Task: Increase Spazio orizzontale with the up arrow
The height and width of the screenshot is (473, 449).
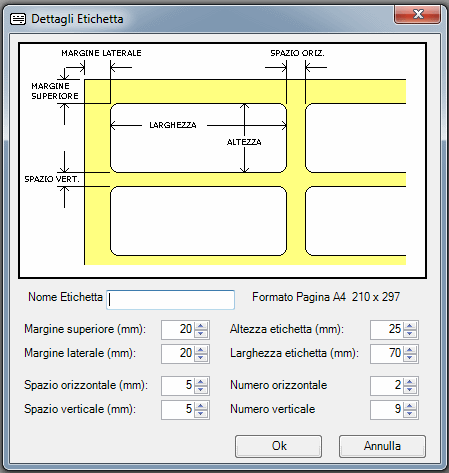Action: point(201,382)
